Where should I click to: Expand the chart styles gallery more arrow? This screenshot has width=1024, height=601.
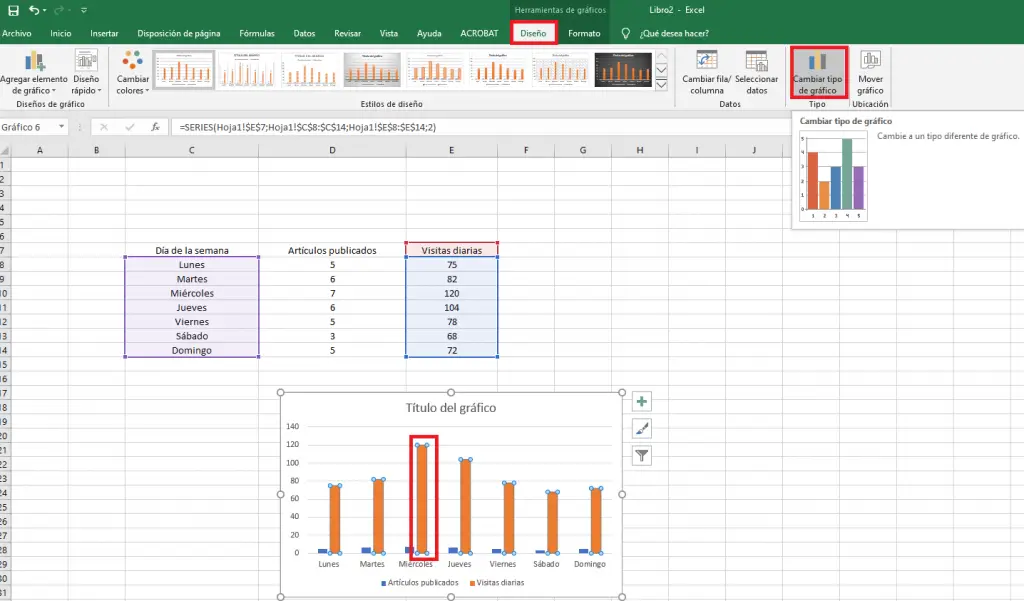pos(661,83)
